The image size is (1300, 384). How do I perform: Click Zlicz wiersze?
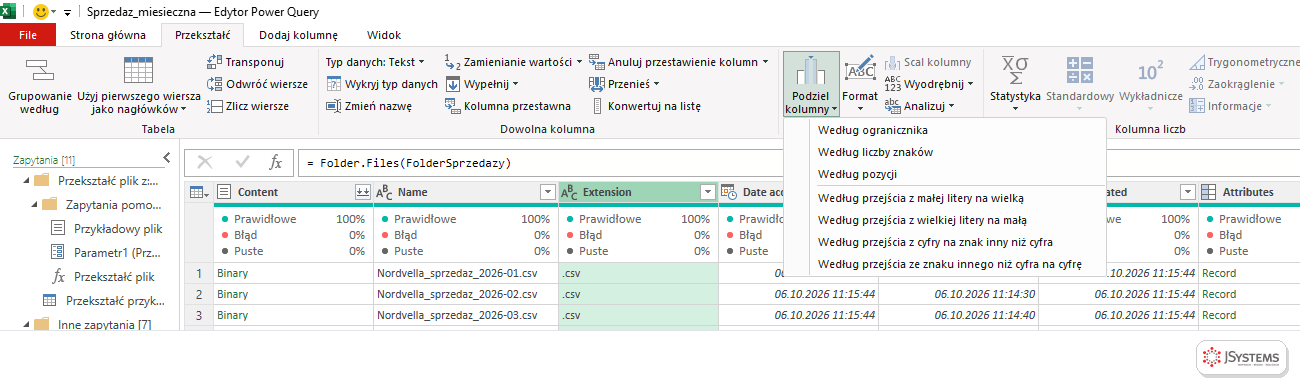tap(247, 106)
